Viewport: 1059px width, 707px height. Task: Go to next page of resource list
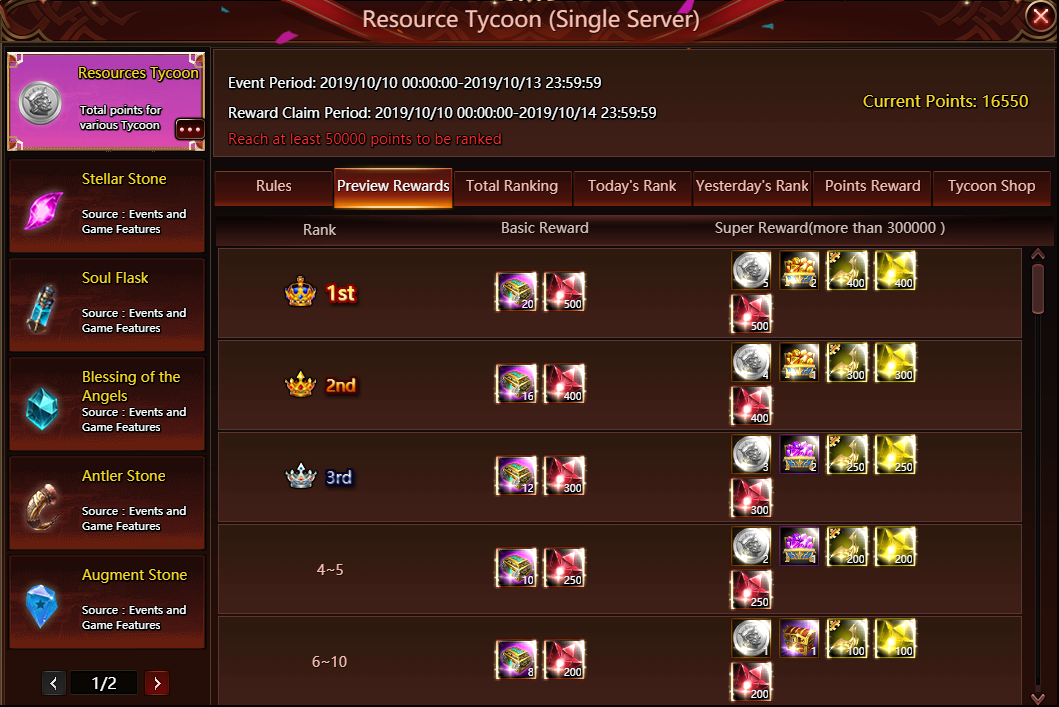pos(157,683)
